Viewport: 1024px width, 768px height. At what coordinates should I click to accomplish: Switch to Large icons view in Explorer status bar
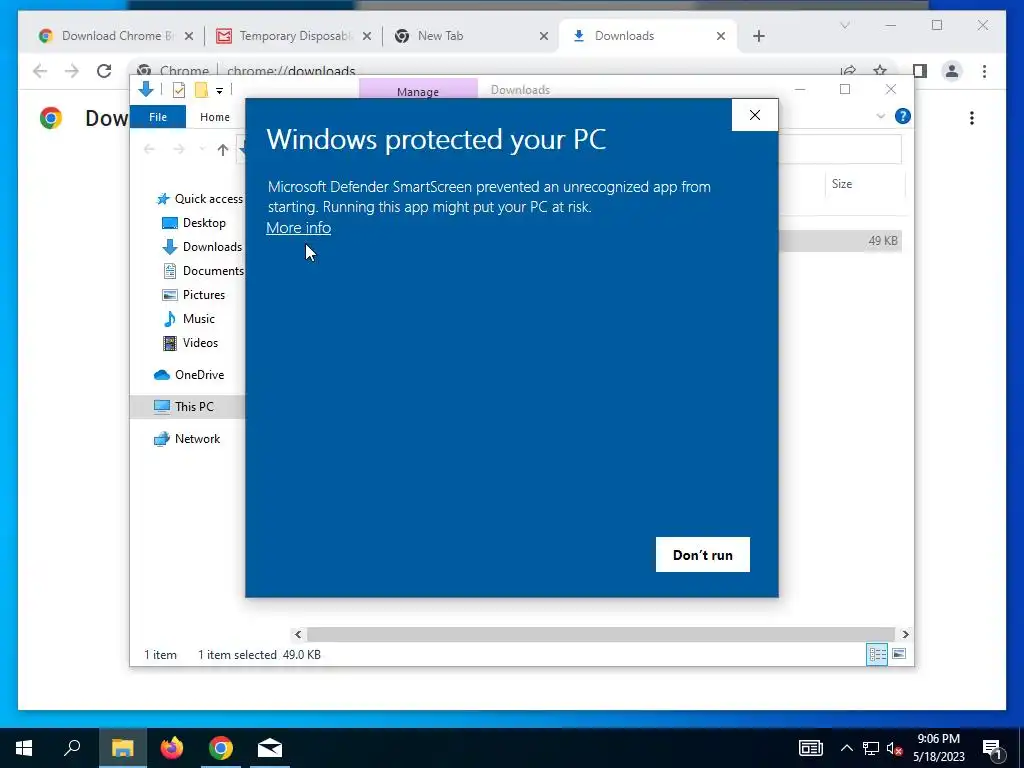[x=899, y=654]
